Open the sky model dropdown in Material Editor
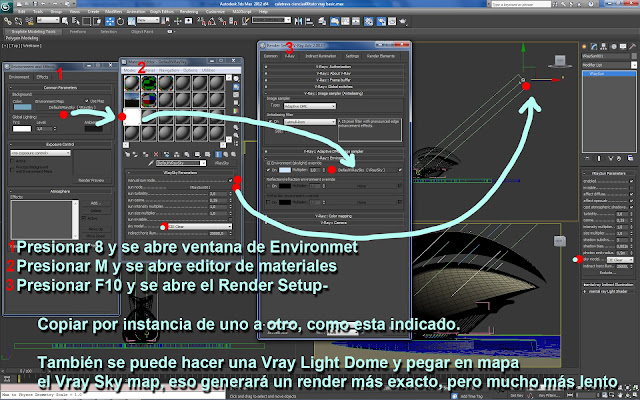This screenshot has height=400, width=640. tap(200, 226)
